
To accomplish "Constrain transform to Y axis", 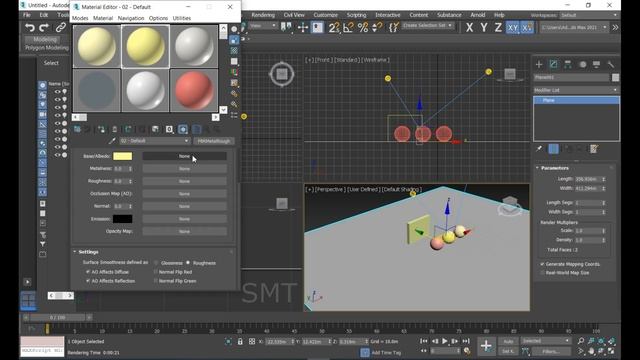I will click(484, 27).
